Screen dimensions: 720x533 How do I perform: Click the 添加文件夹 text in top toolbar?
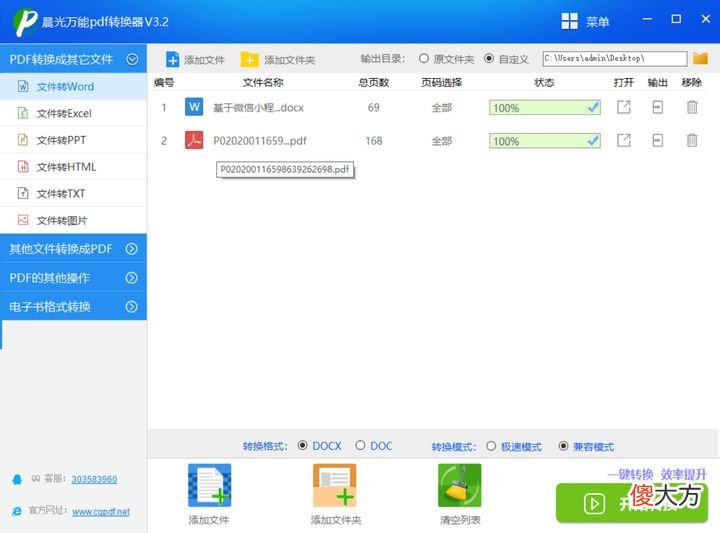pyautogui.click(x=290, y=60)
